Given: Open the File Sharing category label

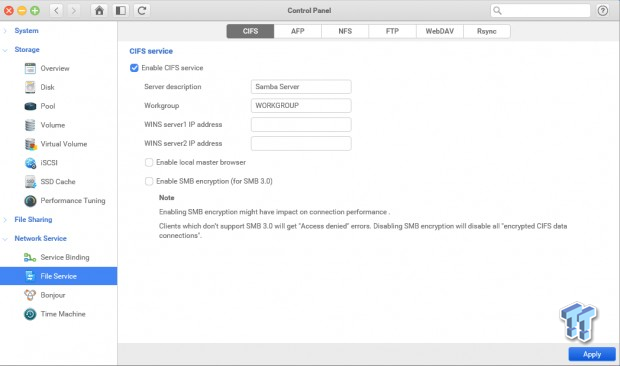Looking at the screenshot, I should click(33, 220).
